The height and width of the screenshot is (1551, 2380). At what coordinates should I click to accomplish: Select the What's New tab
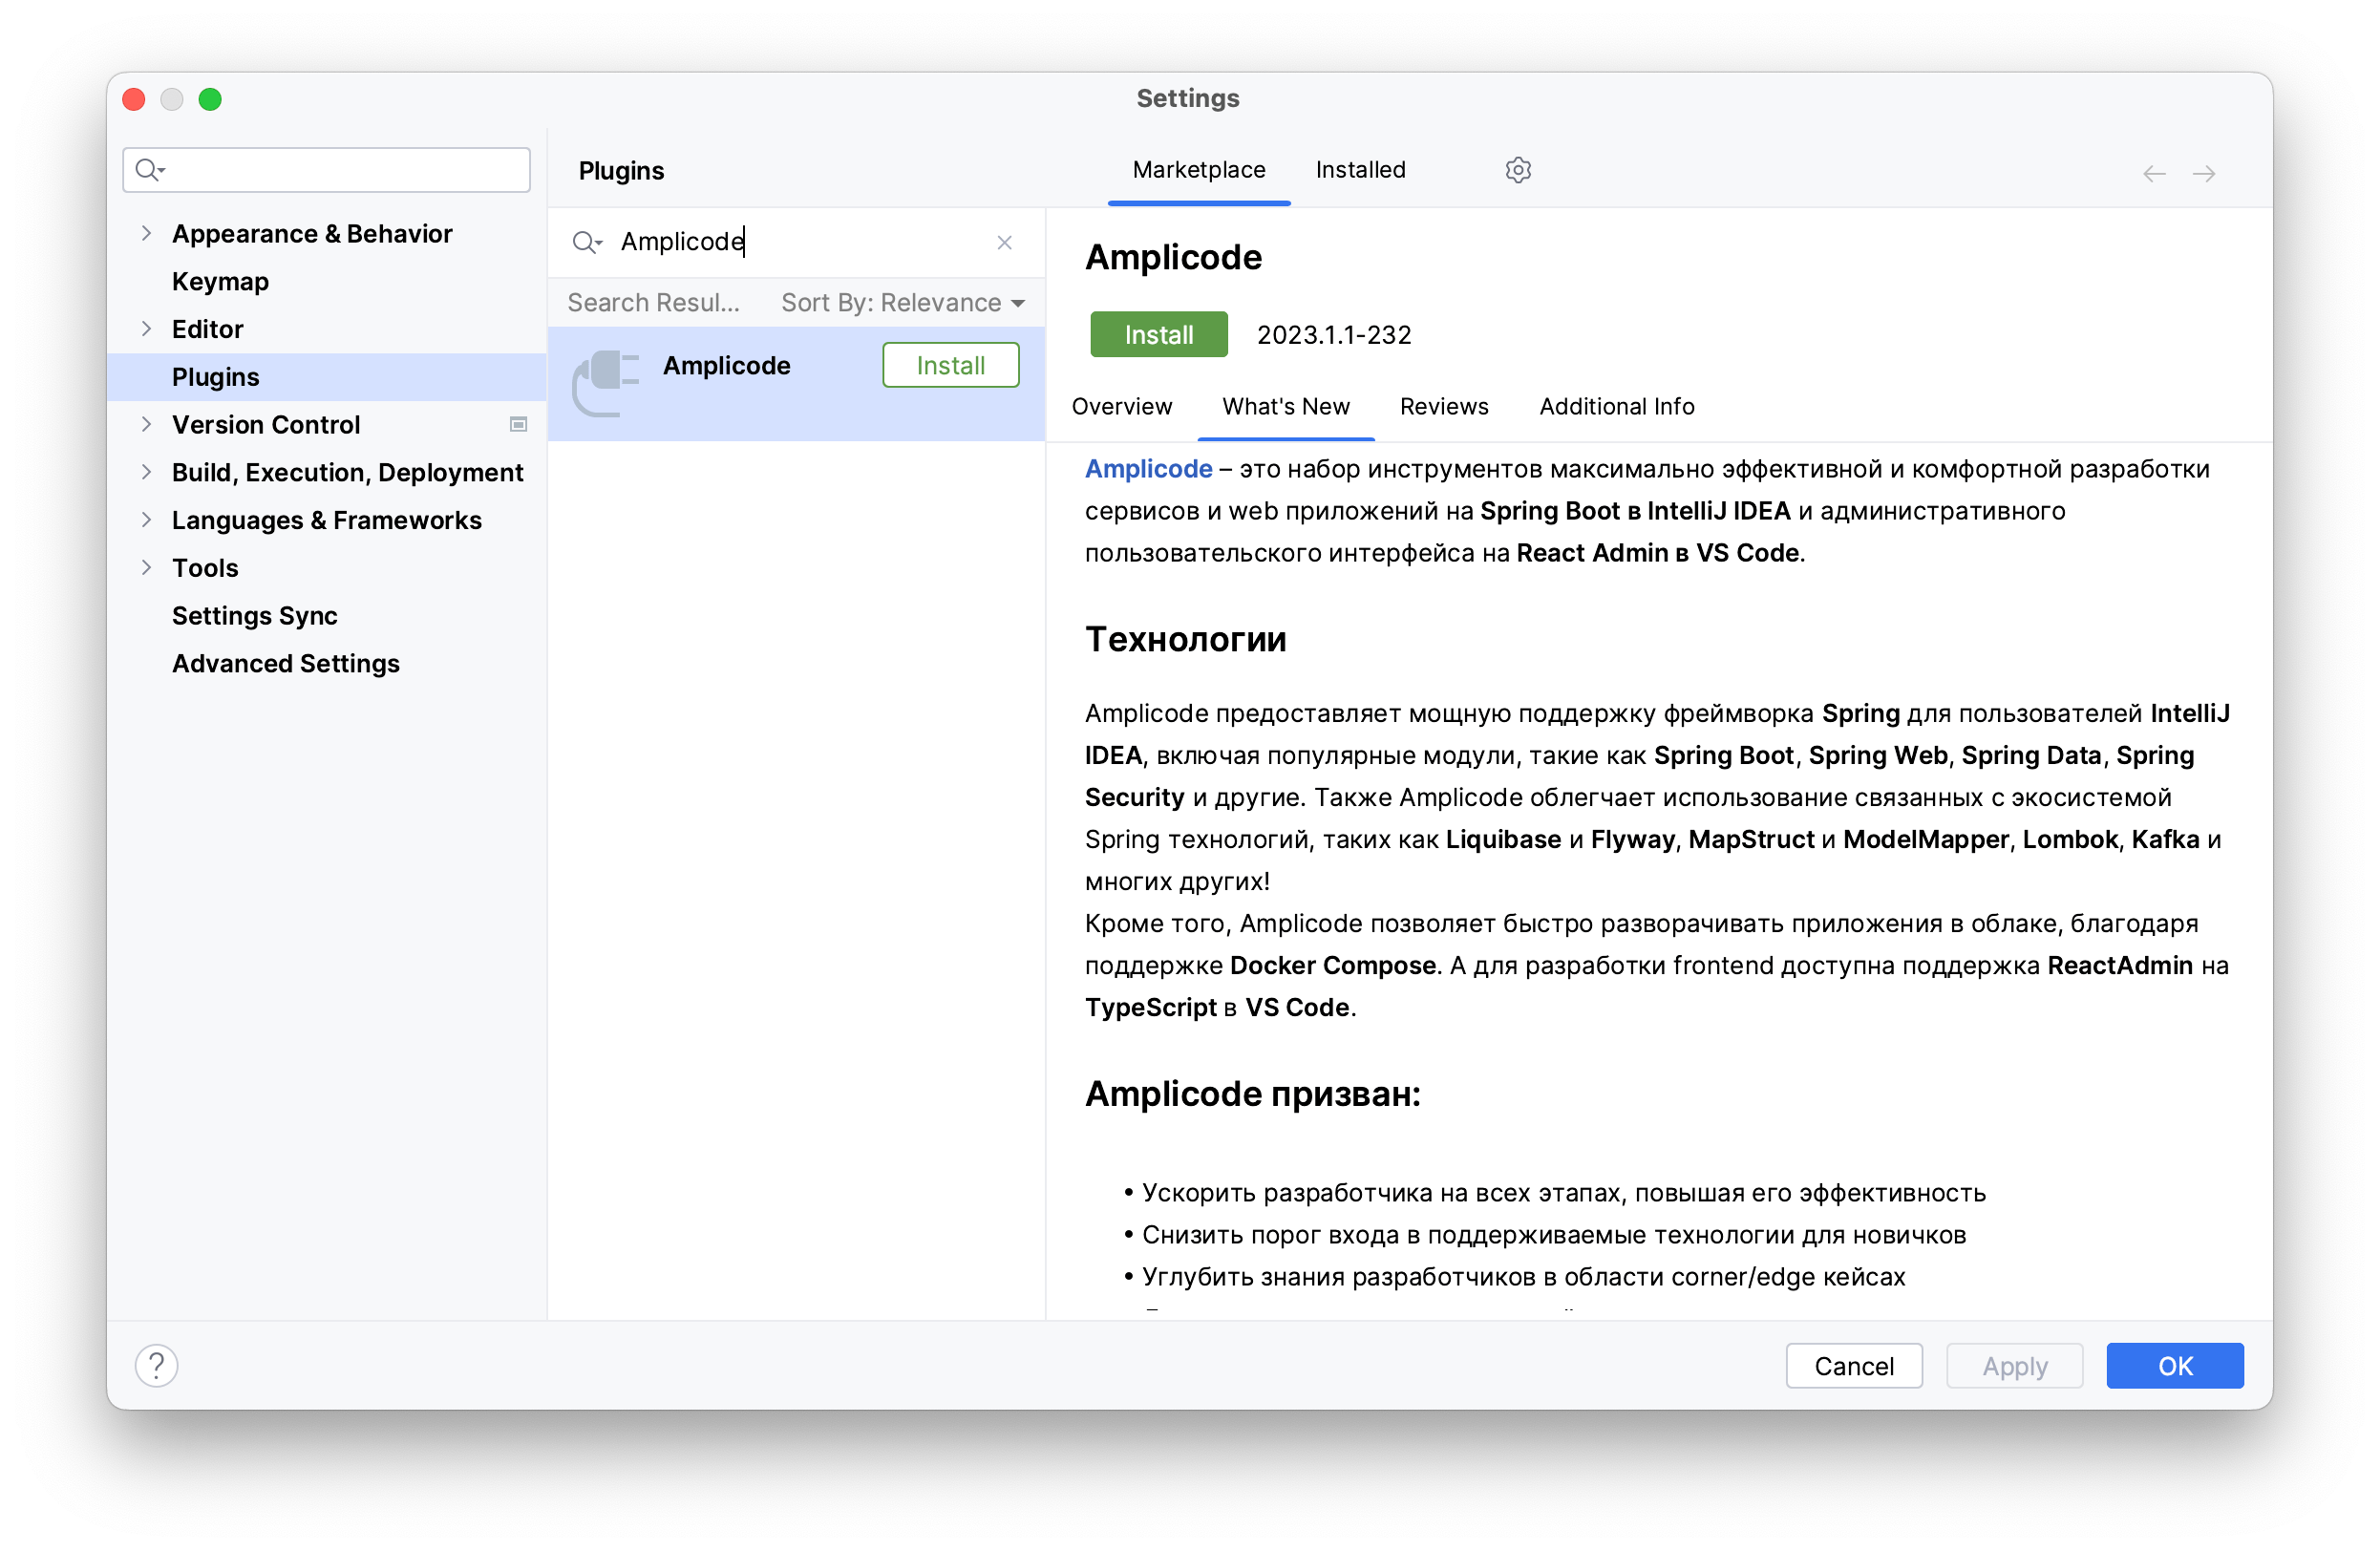1285,407
